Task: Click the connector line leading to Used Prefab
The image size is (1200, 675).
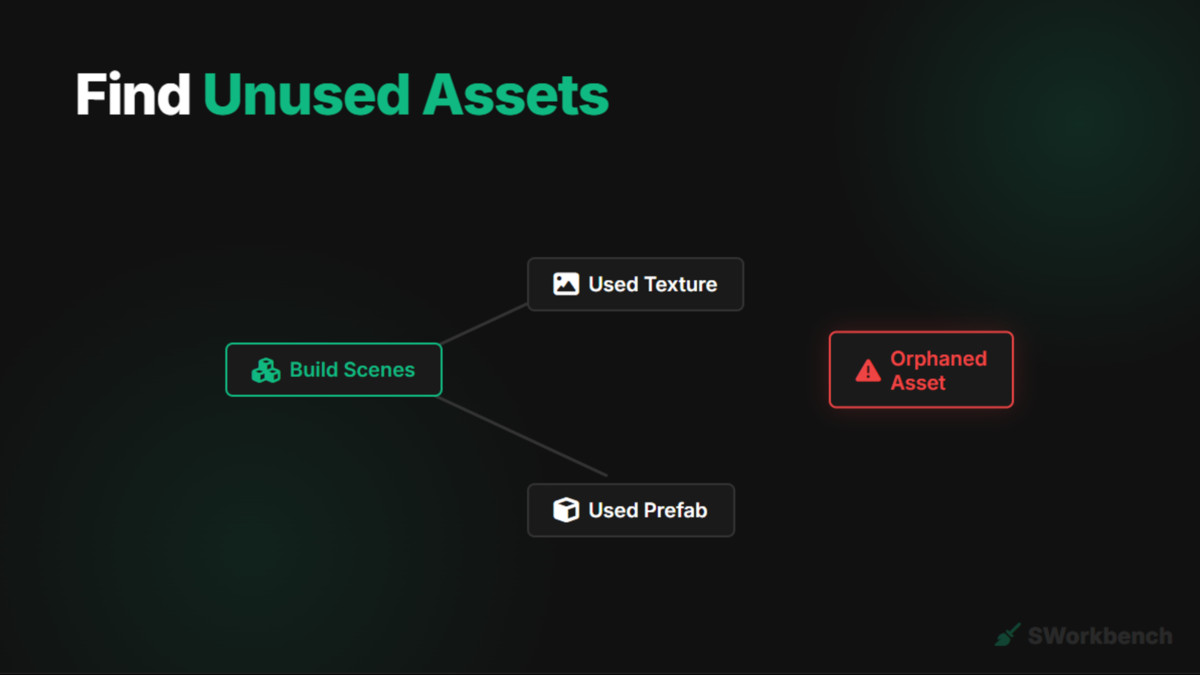Action: (522, 436)
